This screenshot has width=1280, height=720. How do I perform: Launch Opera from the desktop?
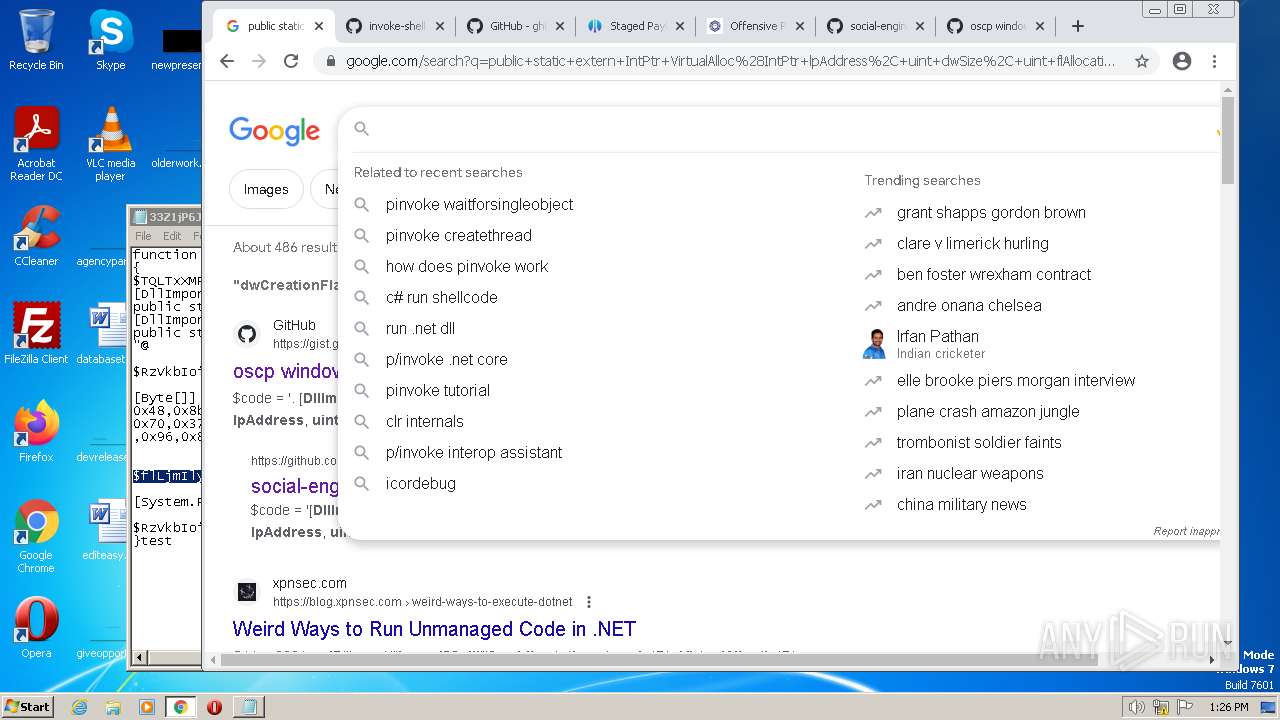coord(36,628)
